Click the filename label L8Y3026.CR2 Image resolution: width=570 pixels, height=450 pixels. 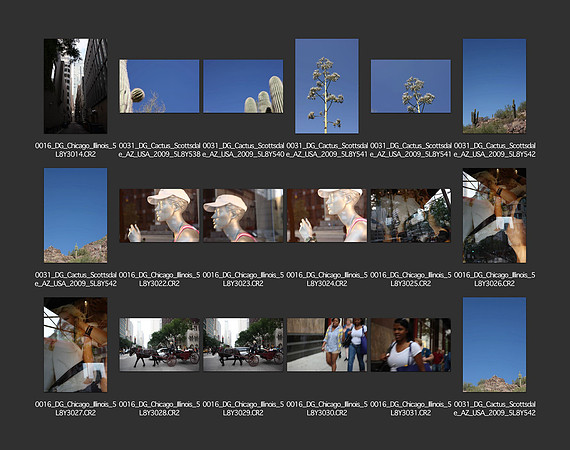[x=494, y=279]
